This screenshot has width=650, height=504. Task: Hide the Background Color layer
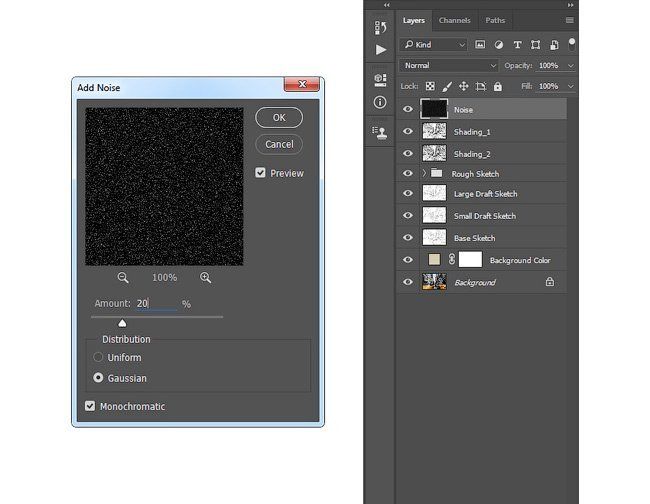(x=408, y=259)
